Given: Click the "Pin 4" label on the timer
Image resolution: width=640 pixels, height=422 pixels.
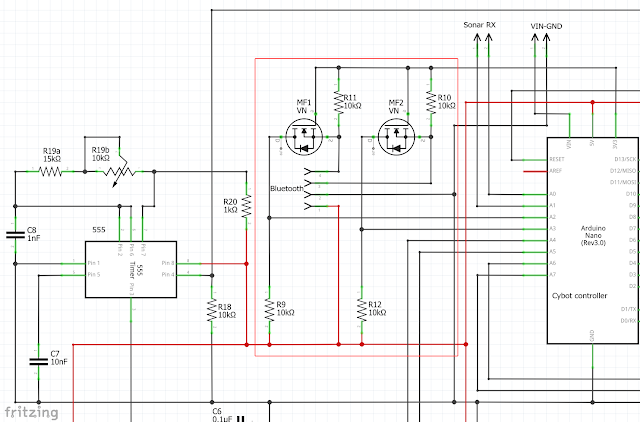Looking at the screenshot, I should coord(168,274).
